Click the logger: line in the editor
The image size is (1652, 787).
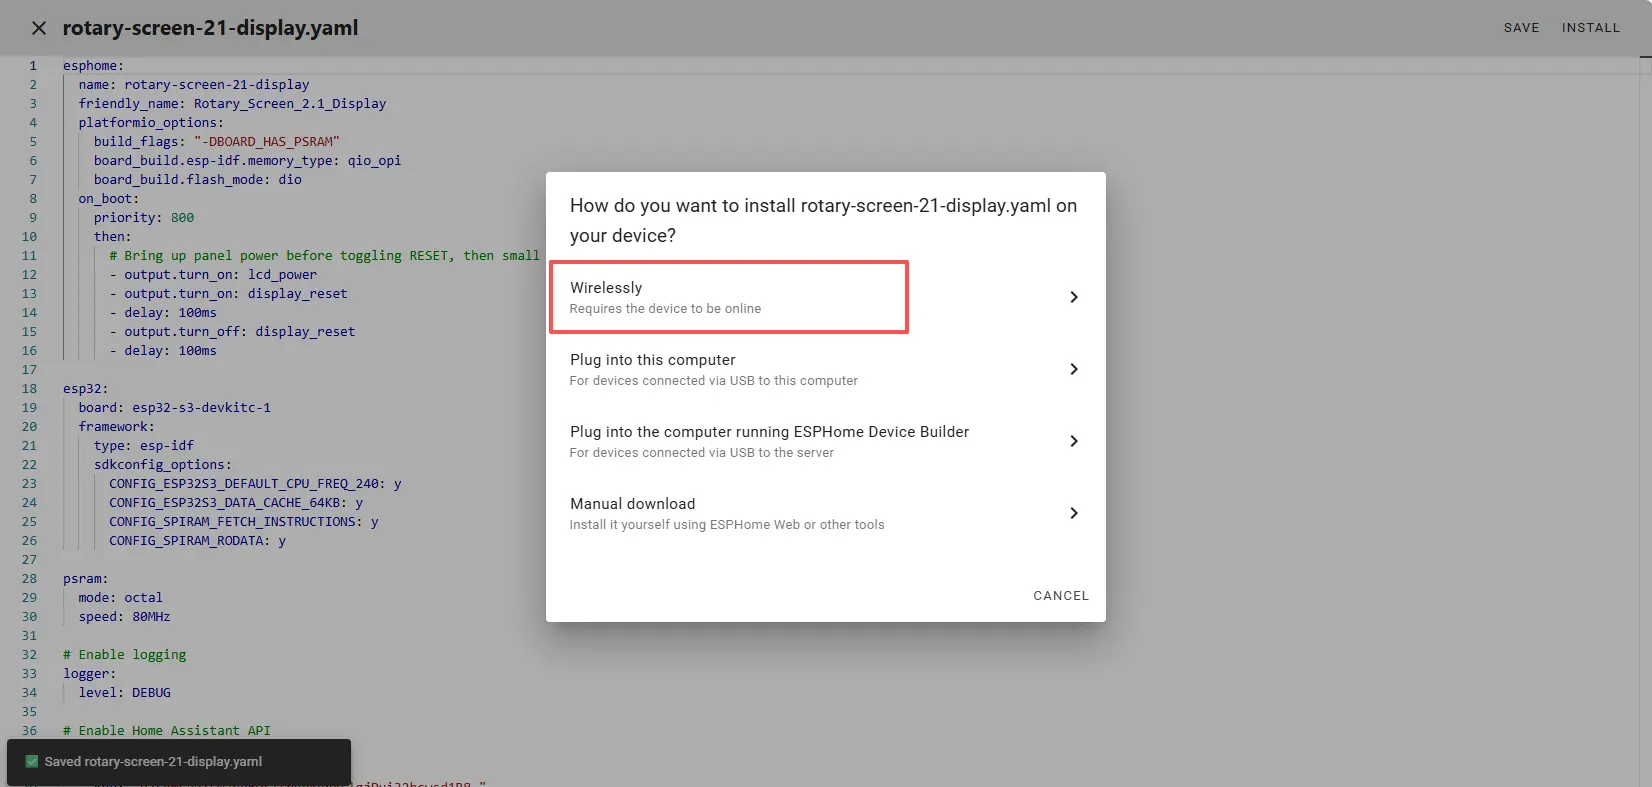(90, 674)
